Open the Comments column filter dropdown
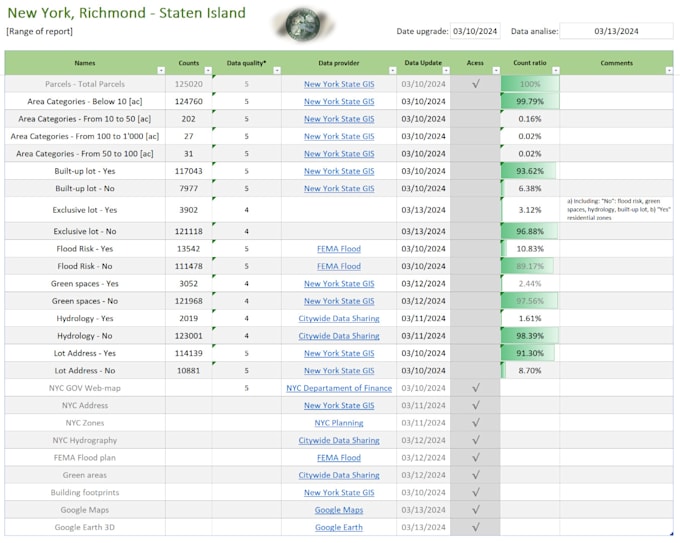Viewport: 680px width, 543px height. [x=669, y=70]
